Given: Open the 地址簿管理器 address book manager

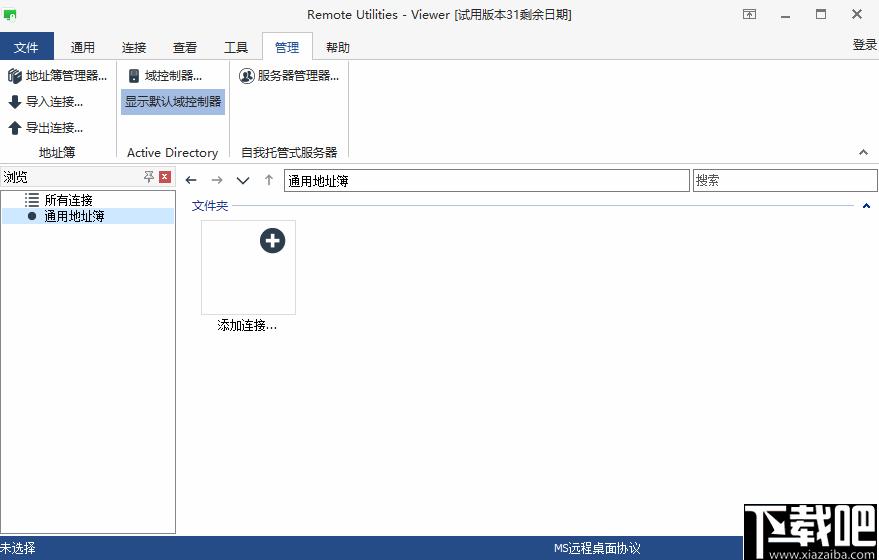Looking at the screenshot, I should 57,76.
